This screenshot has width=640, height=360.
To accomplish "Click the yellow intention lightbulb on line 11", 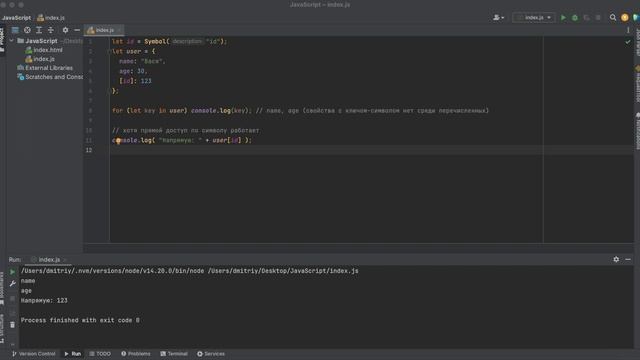I will click(x=118, y=140).
